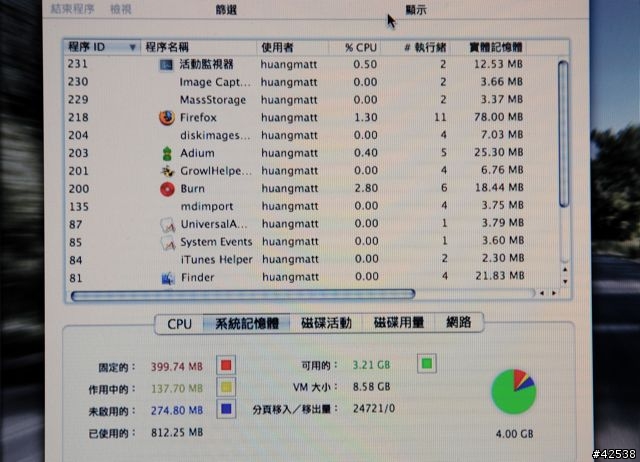Sort by the 實體記憶體 column header
The image size is (640, 462).
point(488,47)
